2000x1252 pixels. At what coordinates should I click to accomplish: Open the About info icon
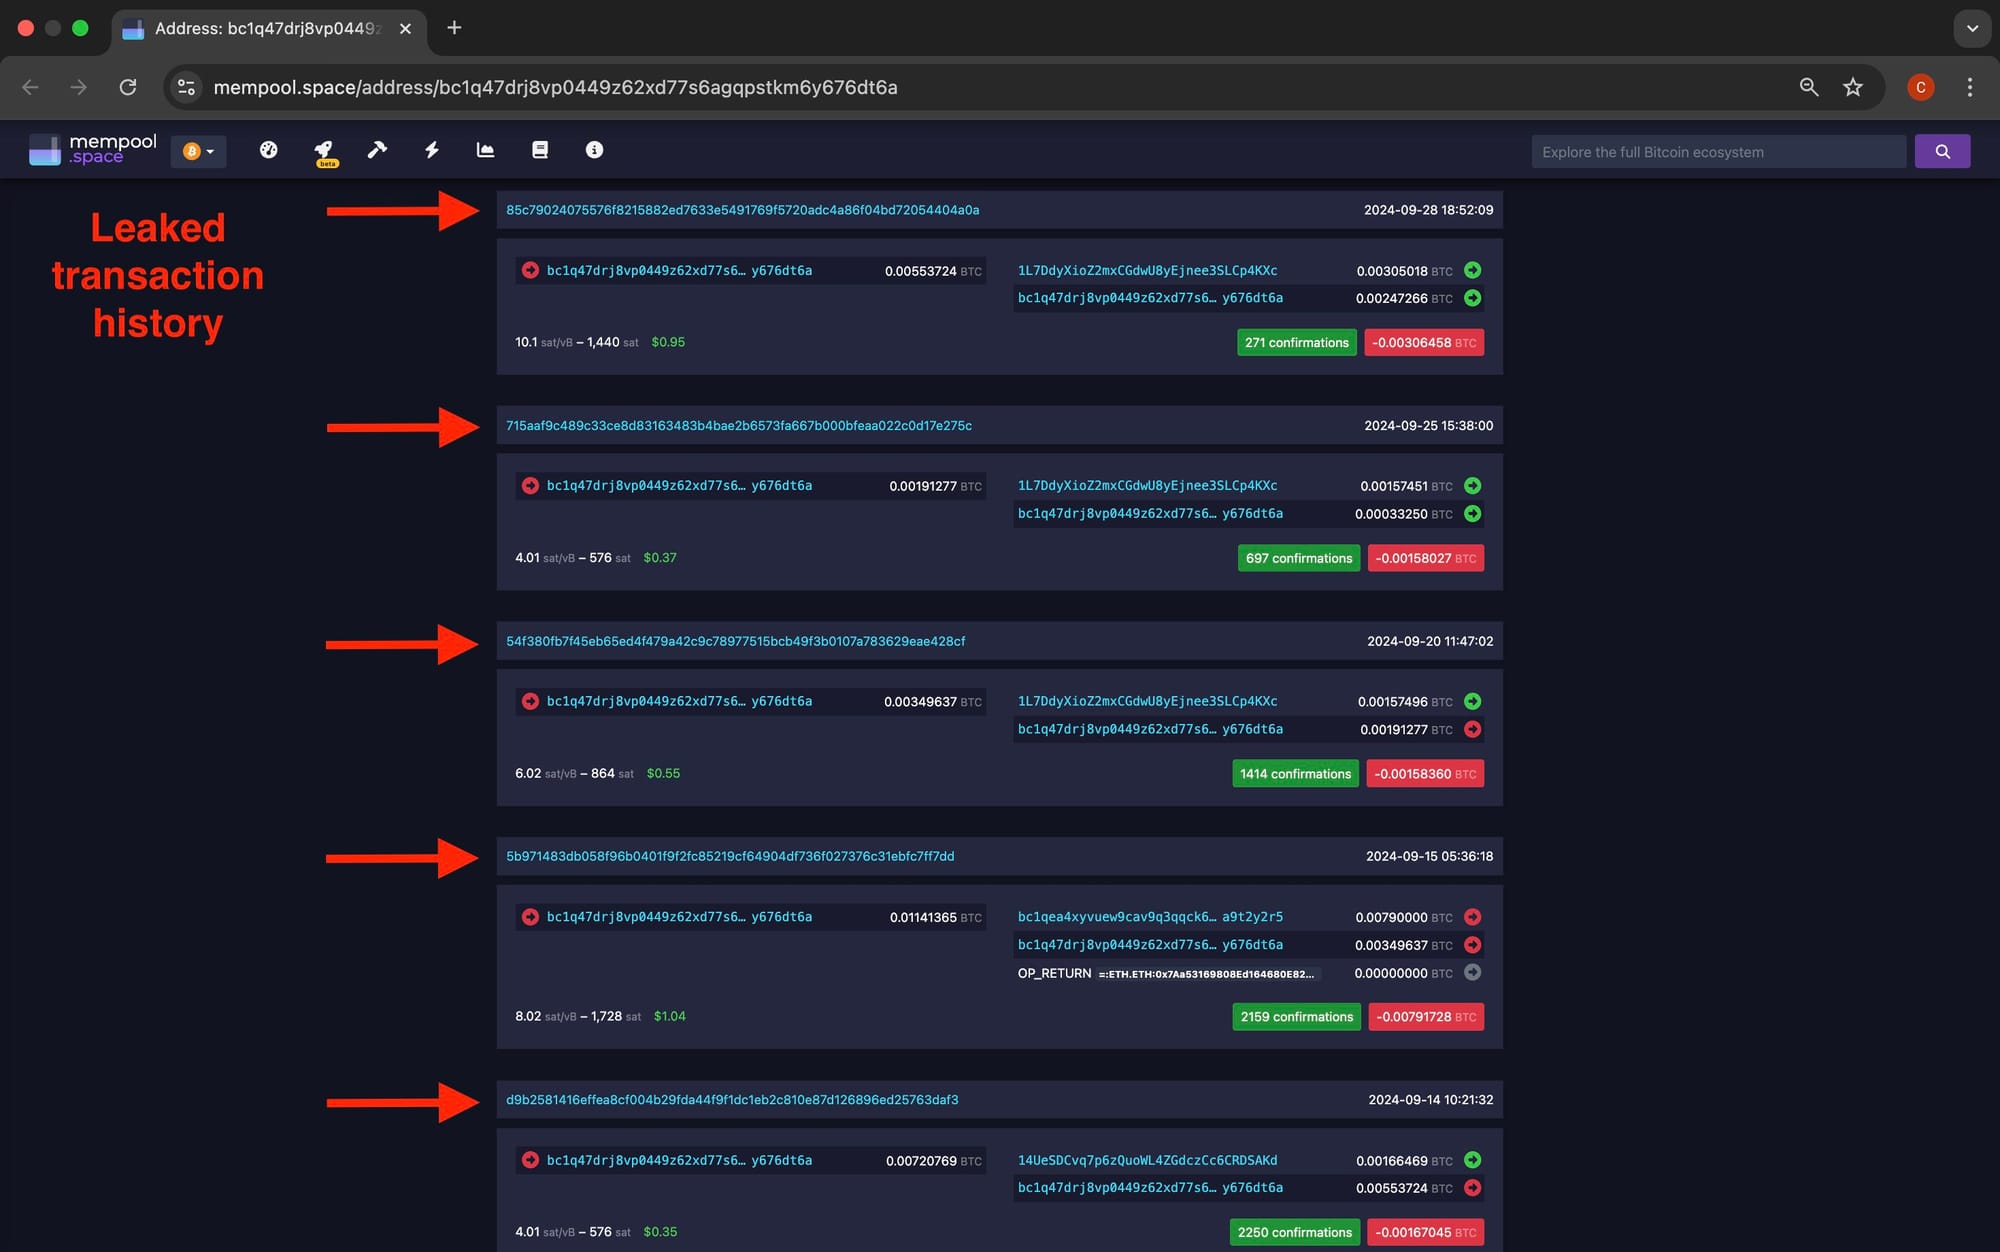click(594, 150)
